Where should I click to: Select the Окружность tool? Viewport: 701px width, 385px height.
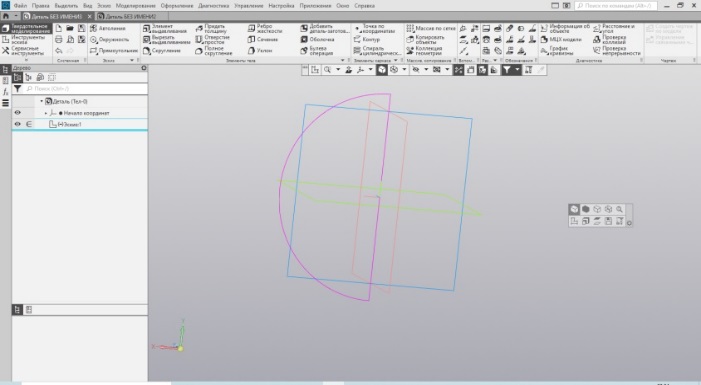(110, 39)
